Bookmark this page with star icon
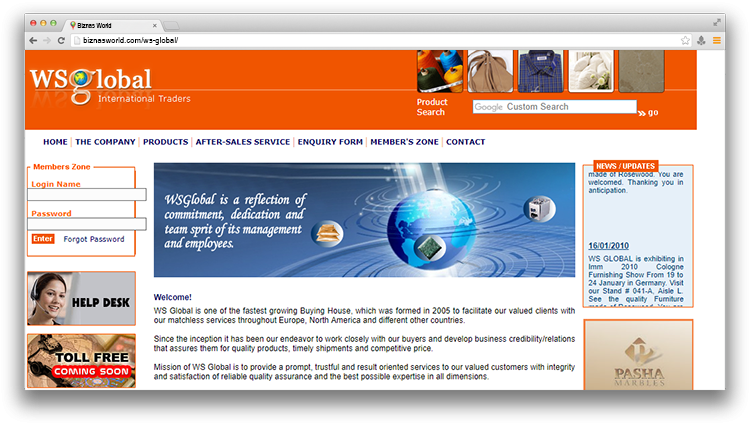The height and width of the screenshot is (425, 750). (x=685, y=40)
